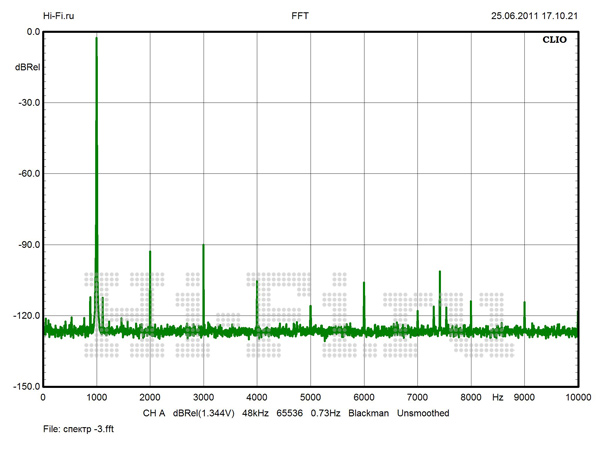Click the harmonic peak at 3000 Hz
600x450 pixels.
203,246
